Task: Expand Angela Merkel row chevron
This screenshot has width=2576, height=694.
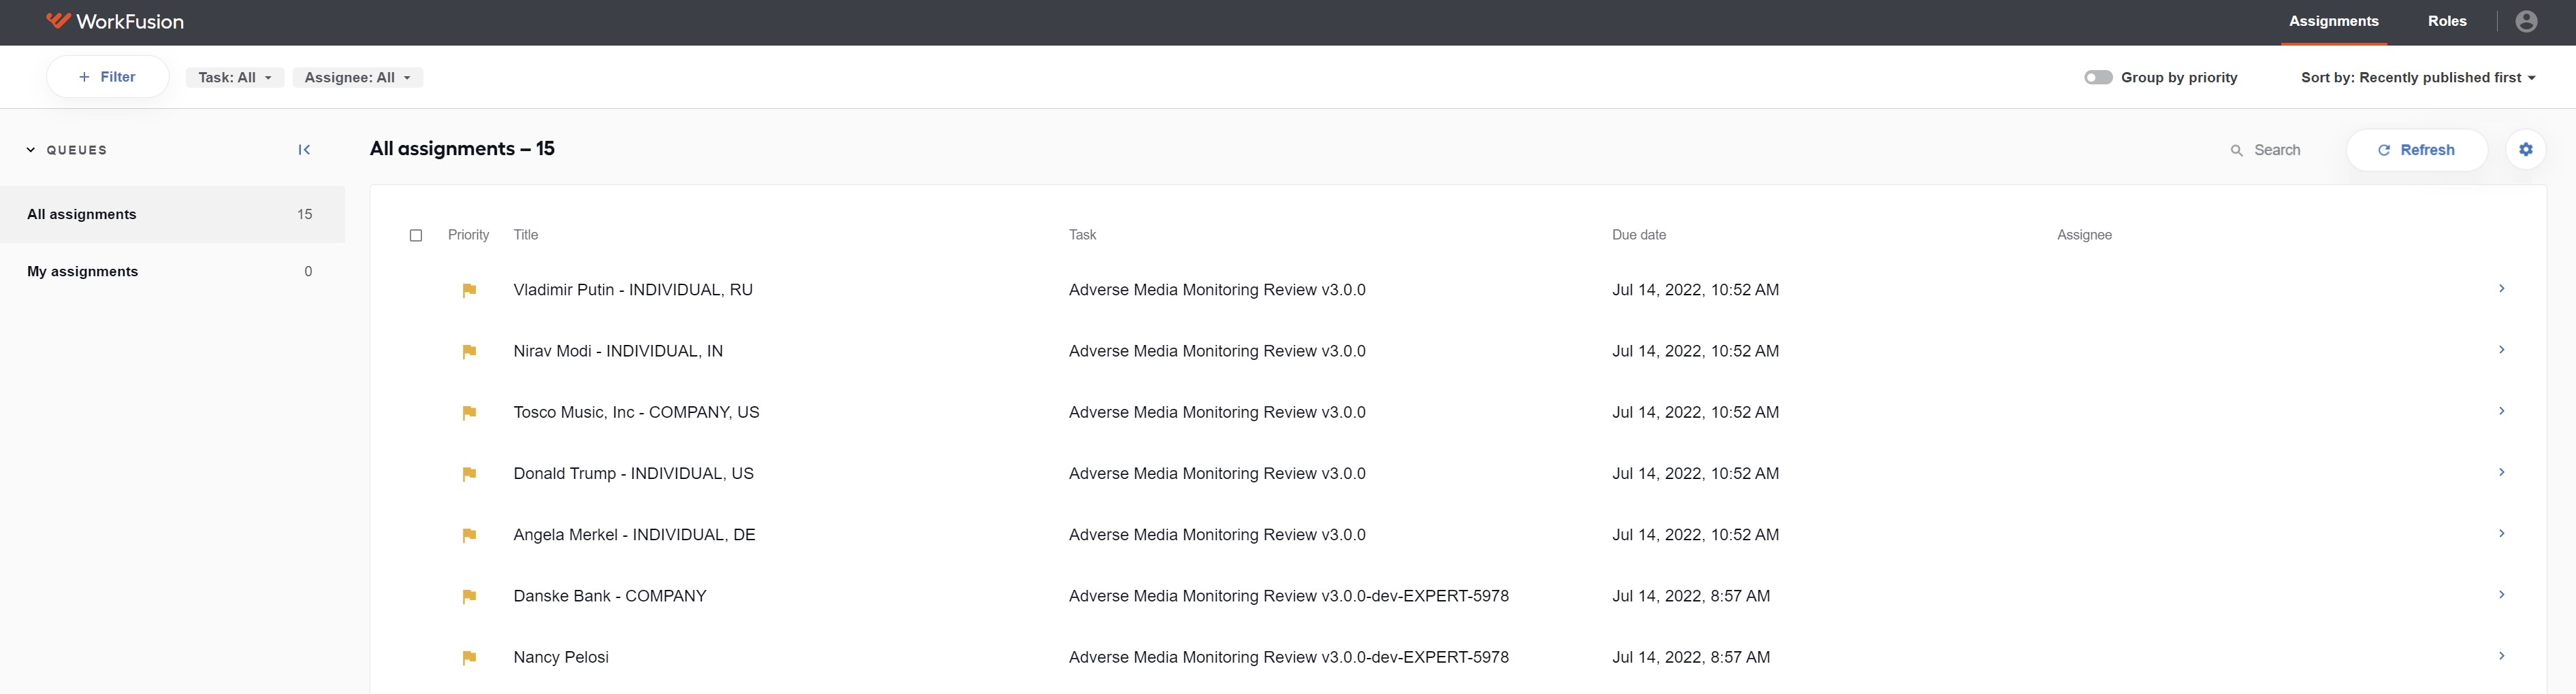Action: click(x=2501, y=533)
